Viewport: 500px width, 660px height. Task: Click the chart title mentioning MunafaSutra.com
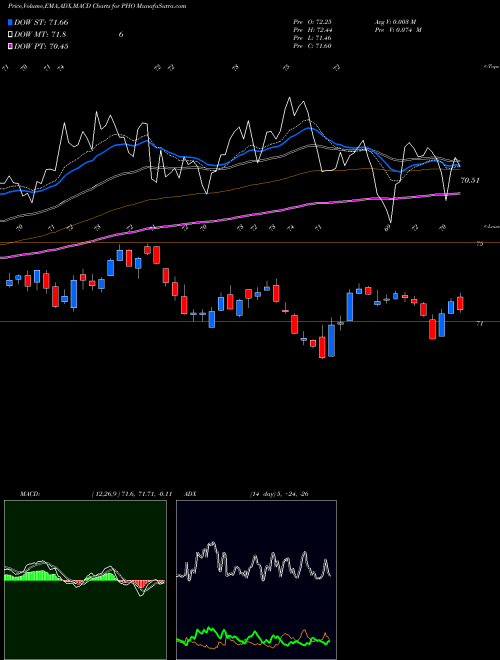click(x=97, y=6)
